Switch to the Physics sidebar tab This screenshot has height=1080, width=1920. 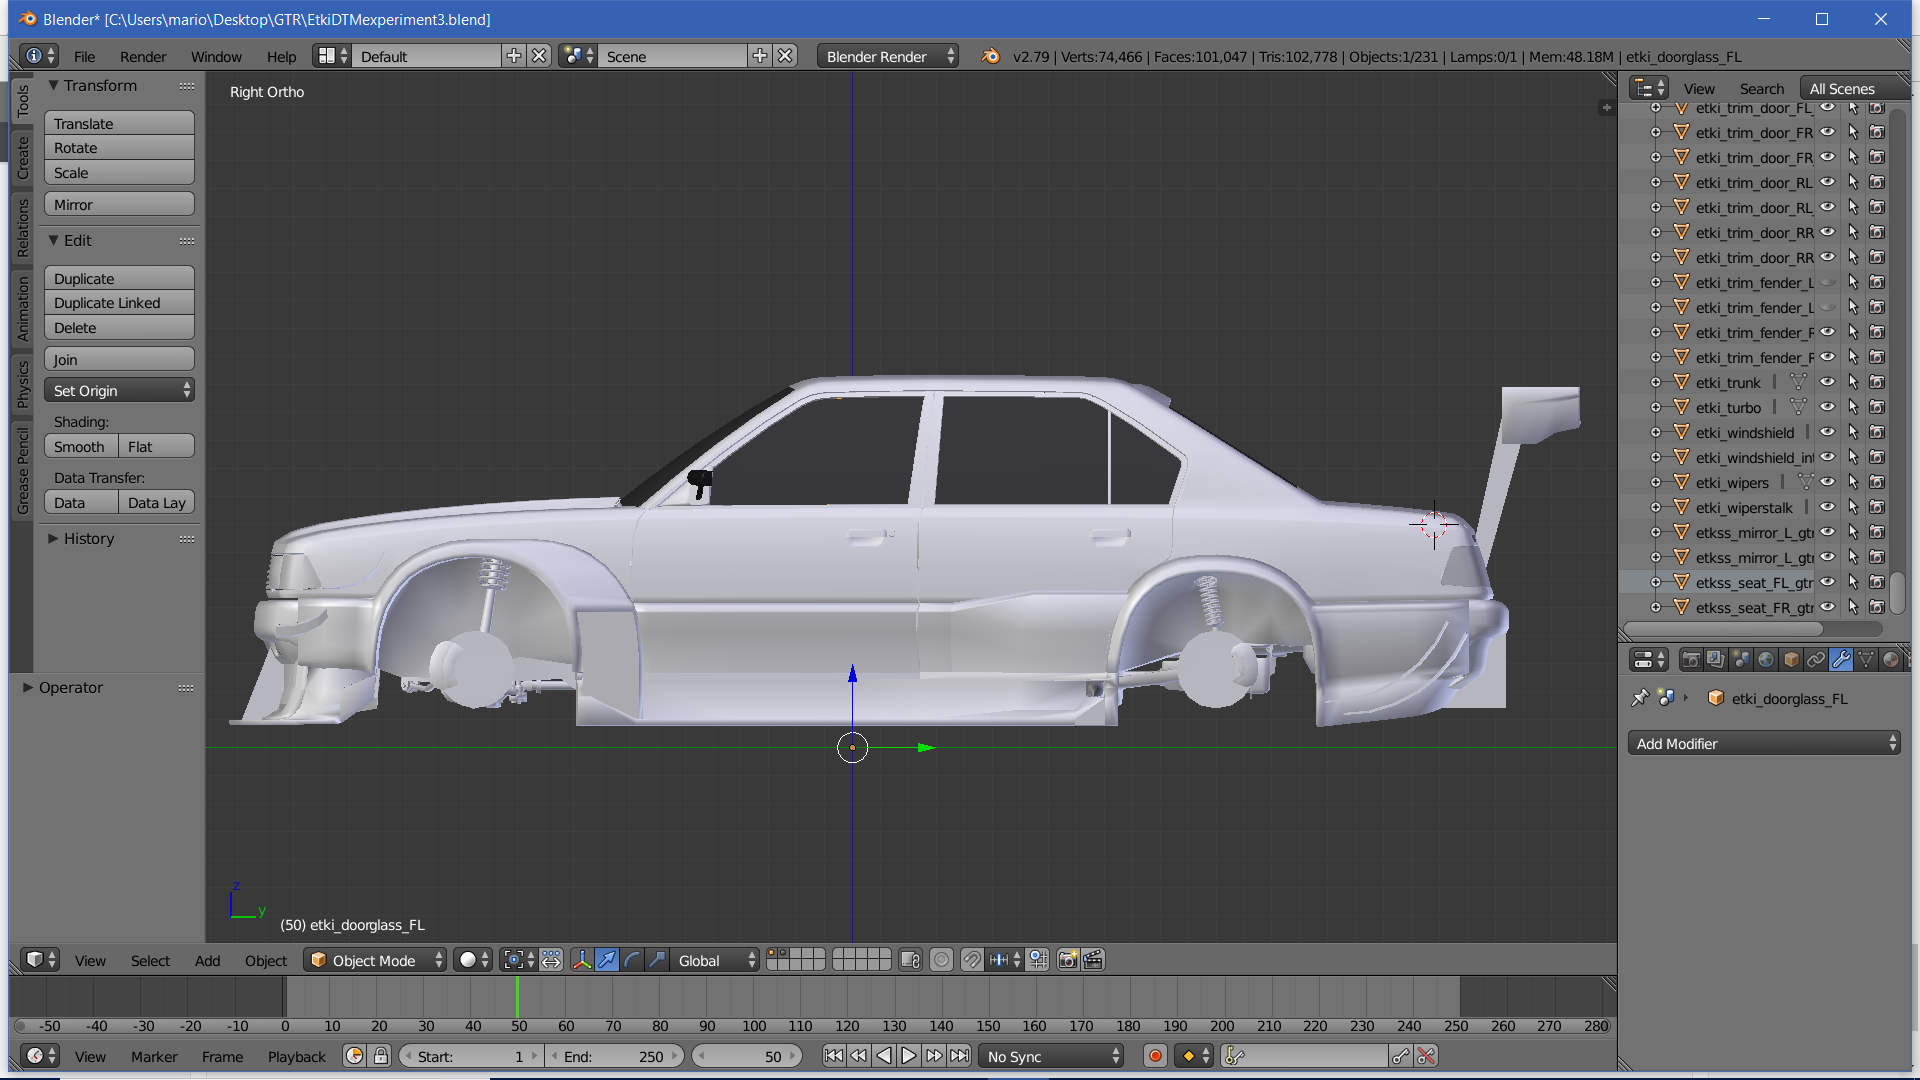pos(22,384)
